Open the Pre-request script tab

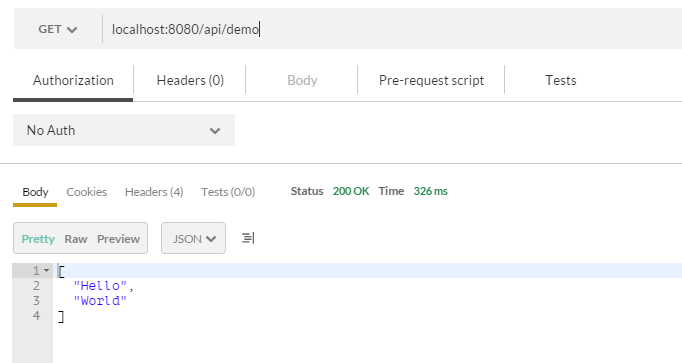431,80
